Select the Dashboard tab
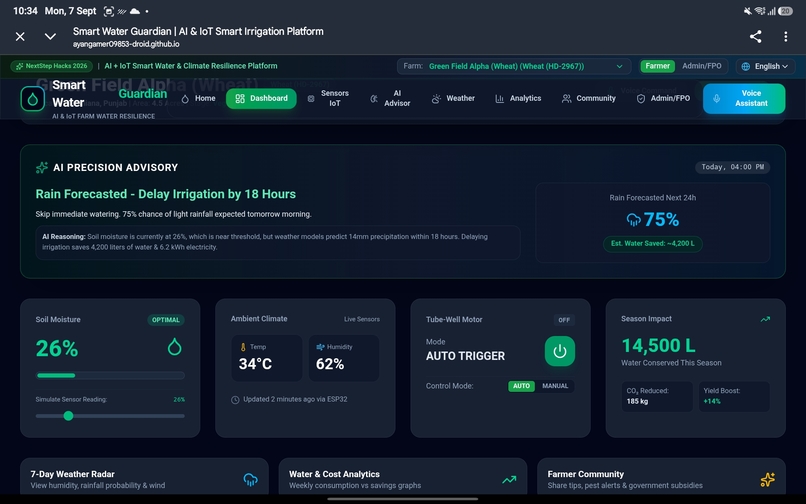 tap(261, 98)
